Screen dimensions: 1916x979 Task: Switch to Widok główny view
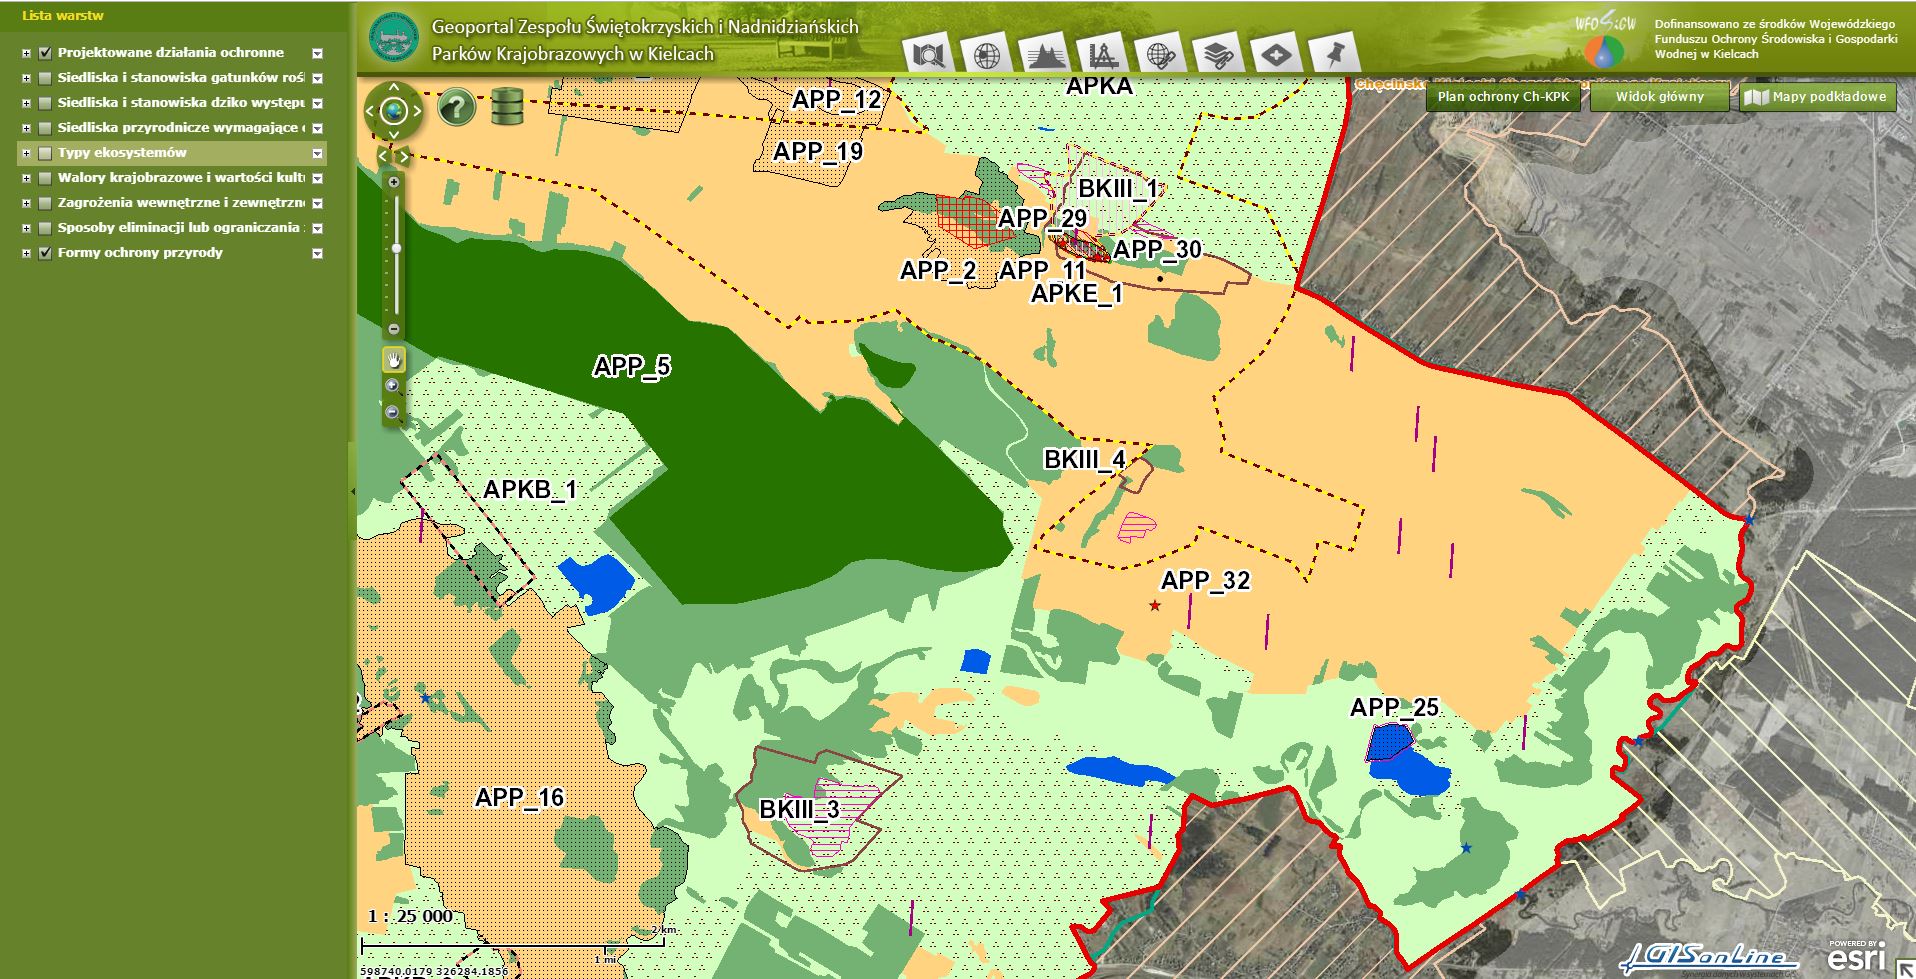1659,97
